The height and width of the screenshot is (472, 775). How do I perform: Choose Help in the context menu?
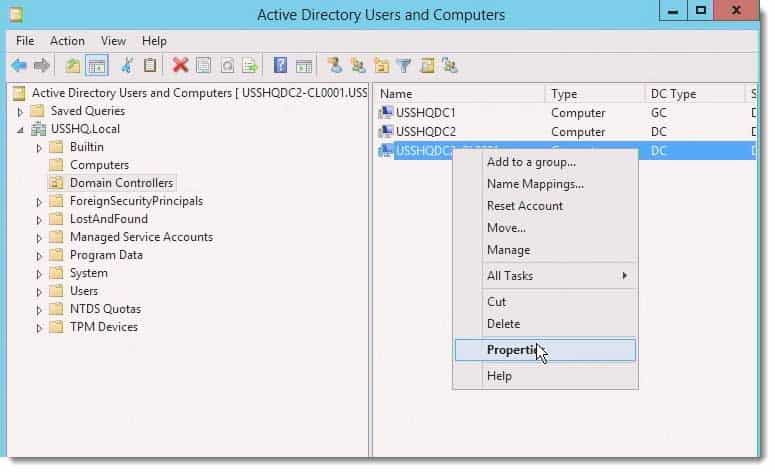tap(545, 376)
